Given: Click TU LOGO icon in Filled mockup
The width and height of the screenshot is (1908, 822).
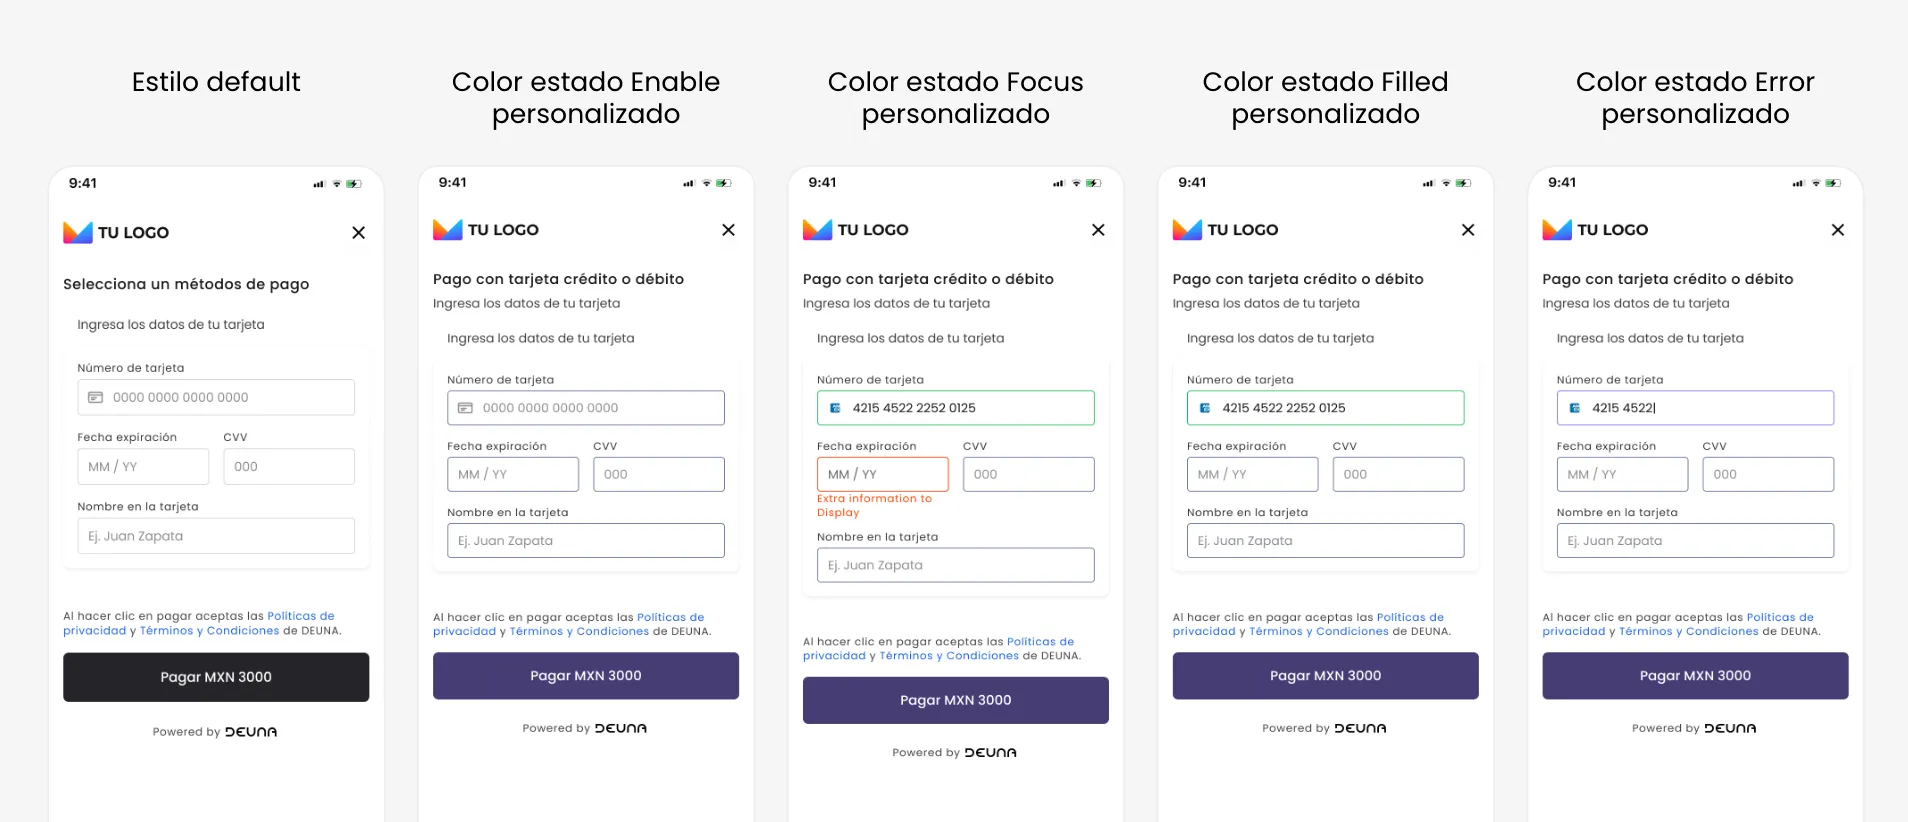Looking at the screenshot, I should click(1187, 230).
